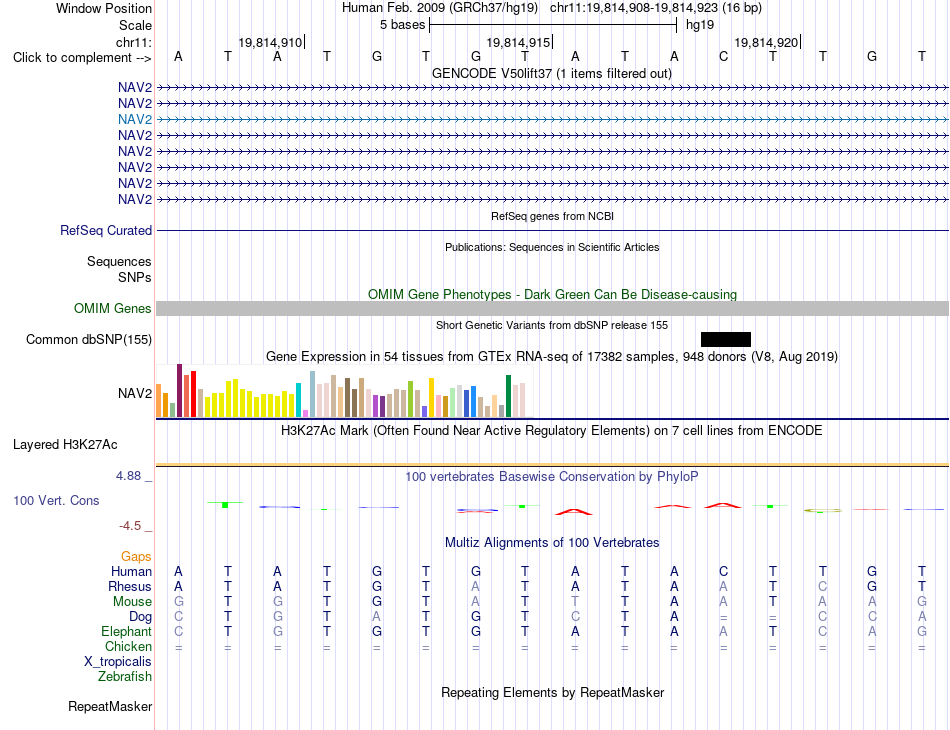Click 'RefSeq genes from NCBI' track title
Viewport: 950px width, 730px height.
coord(553,216)
